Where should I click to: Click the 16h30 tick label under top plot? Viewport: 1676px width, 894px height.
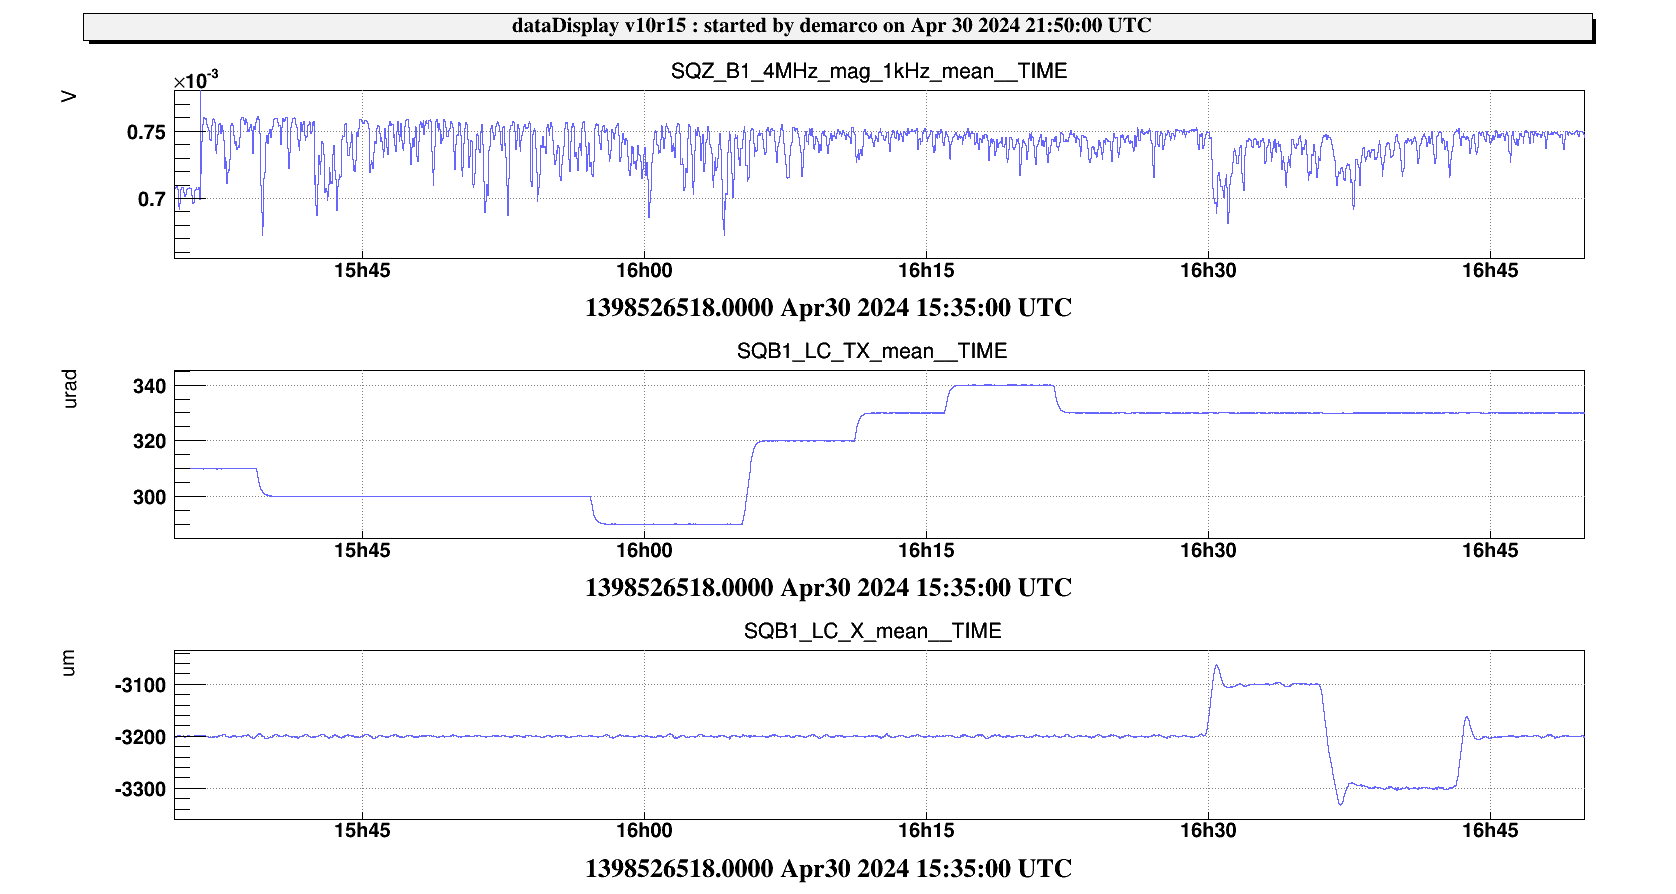(x=1208, y=271)
